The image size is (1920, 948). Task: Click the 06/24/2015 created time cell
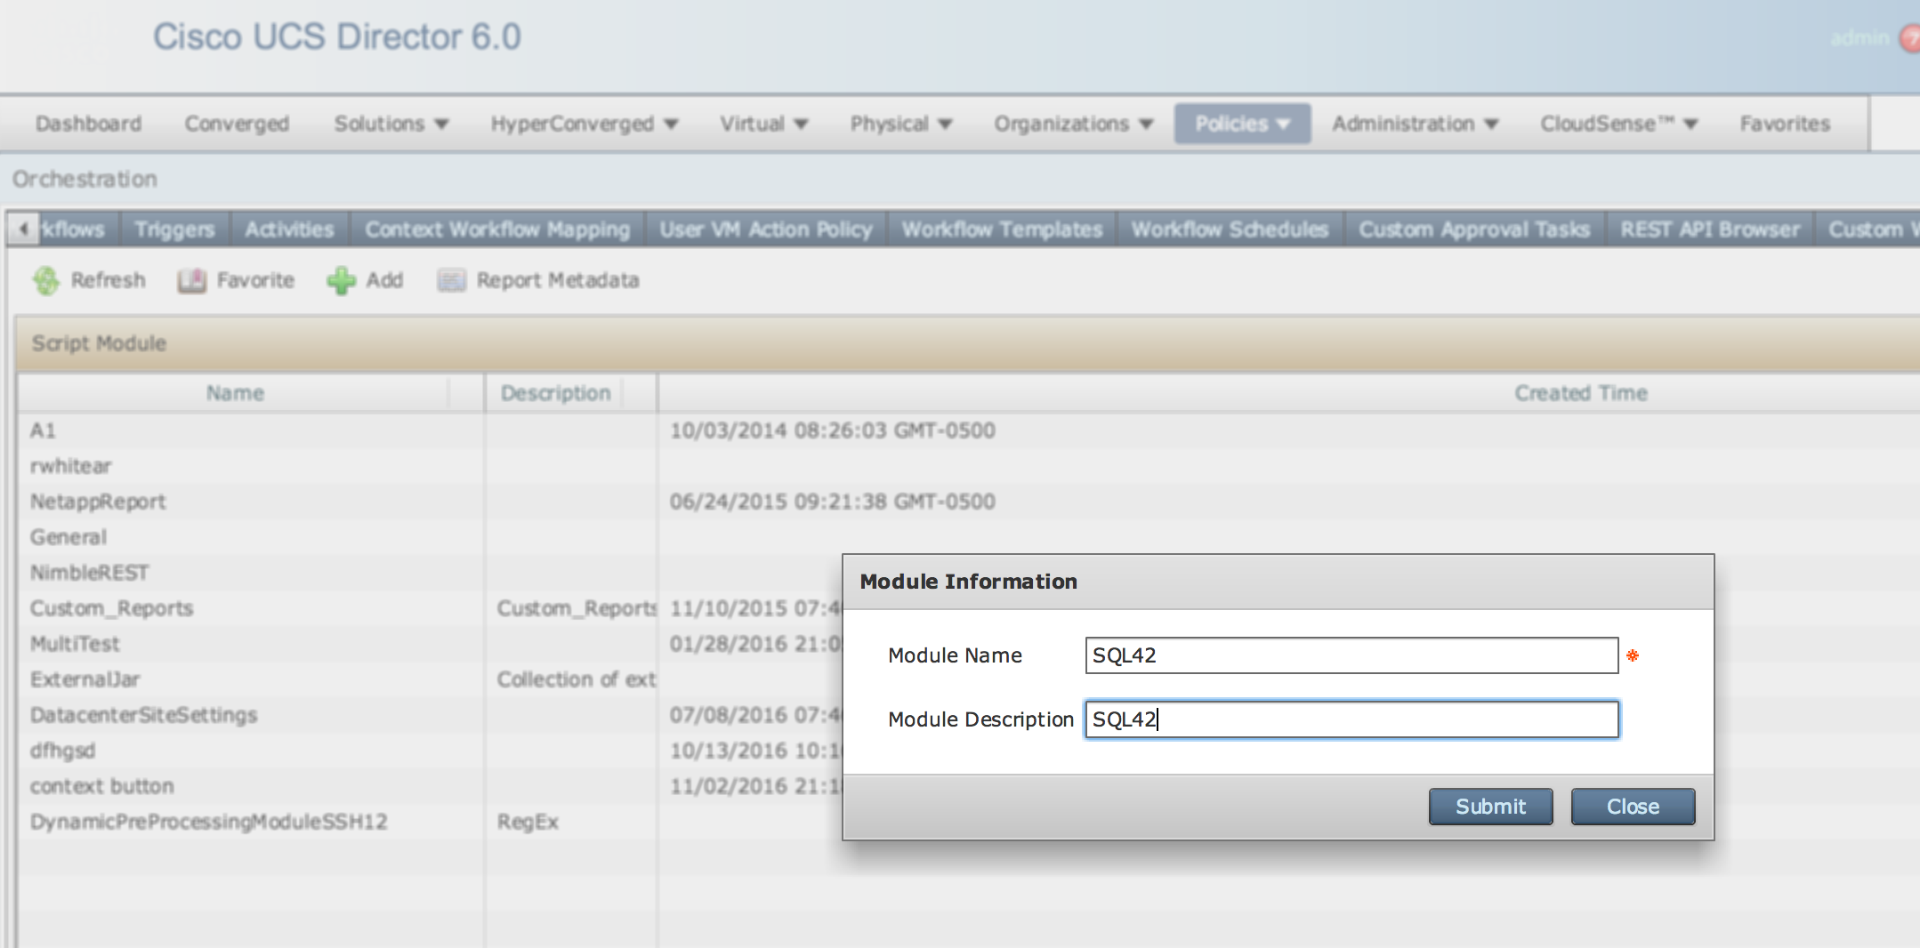click(832, 502)
